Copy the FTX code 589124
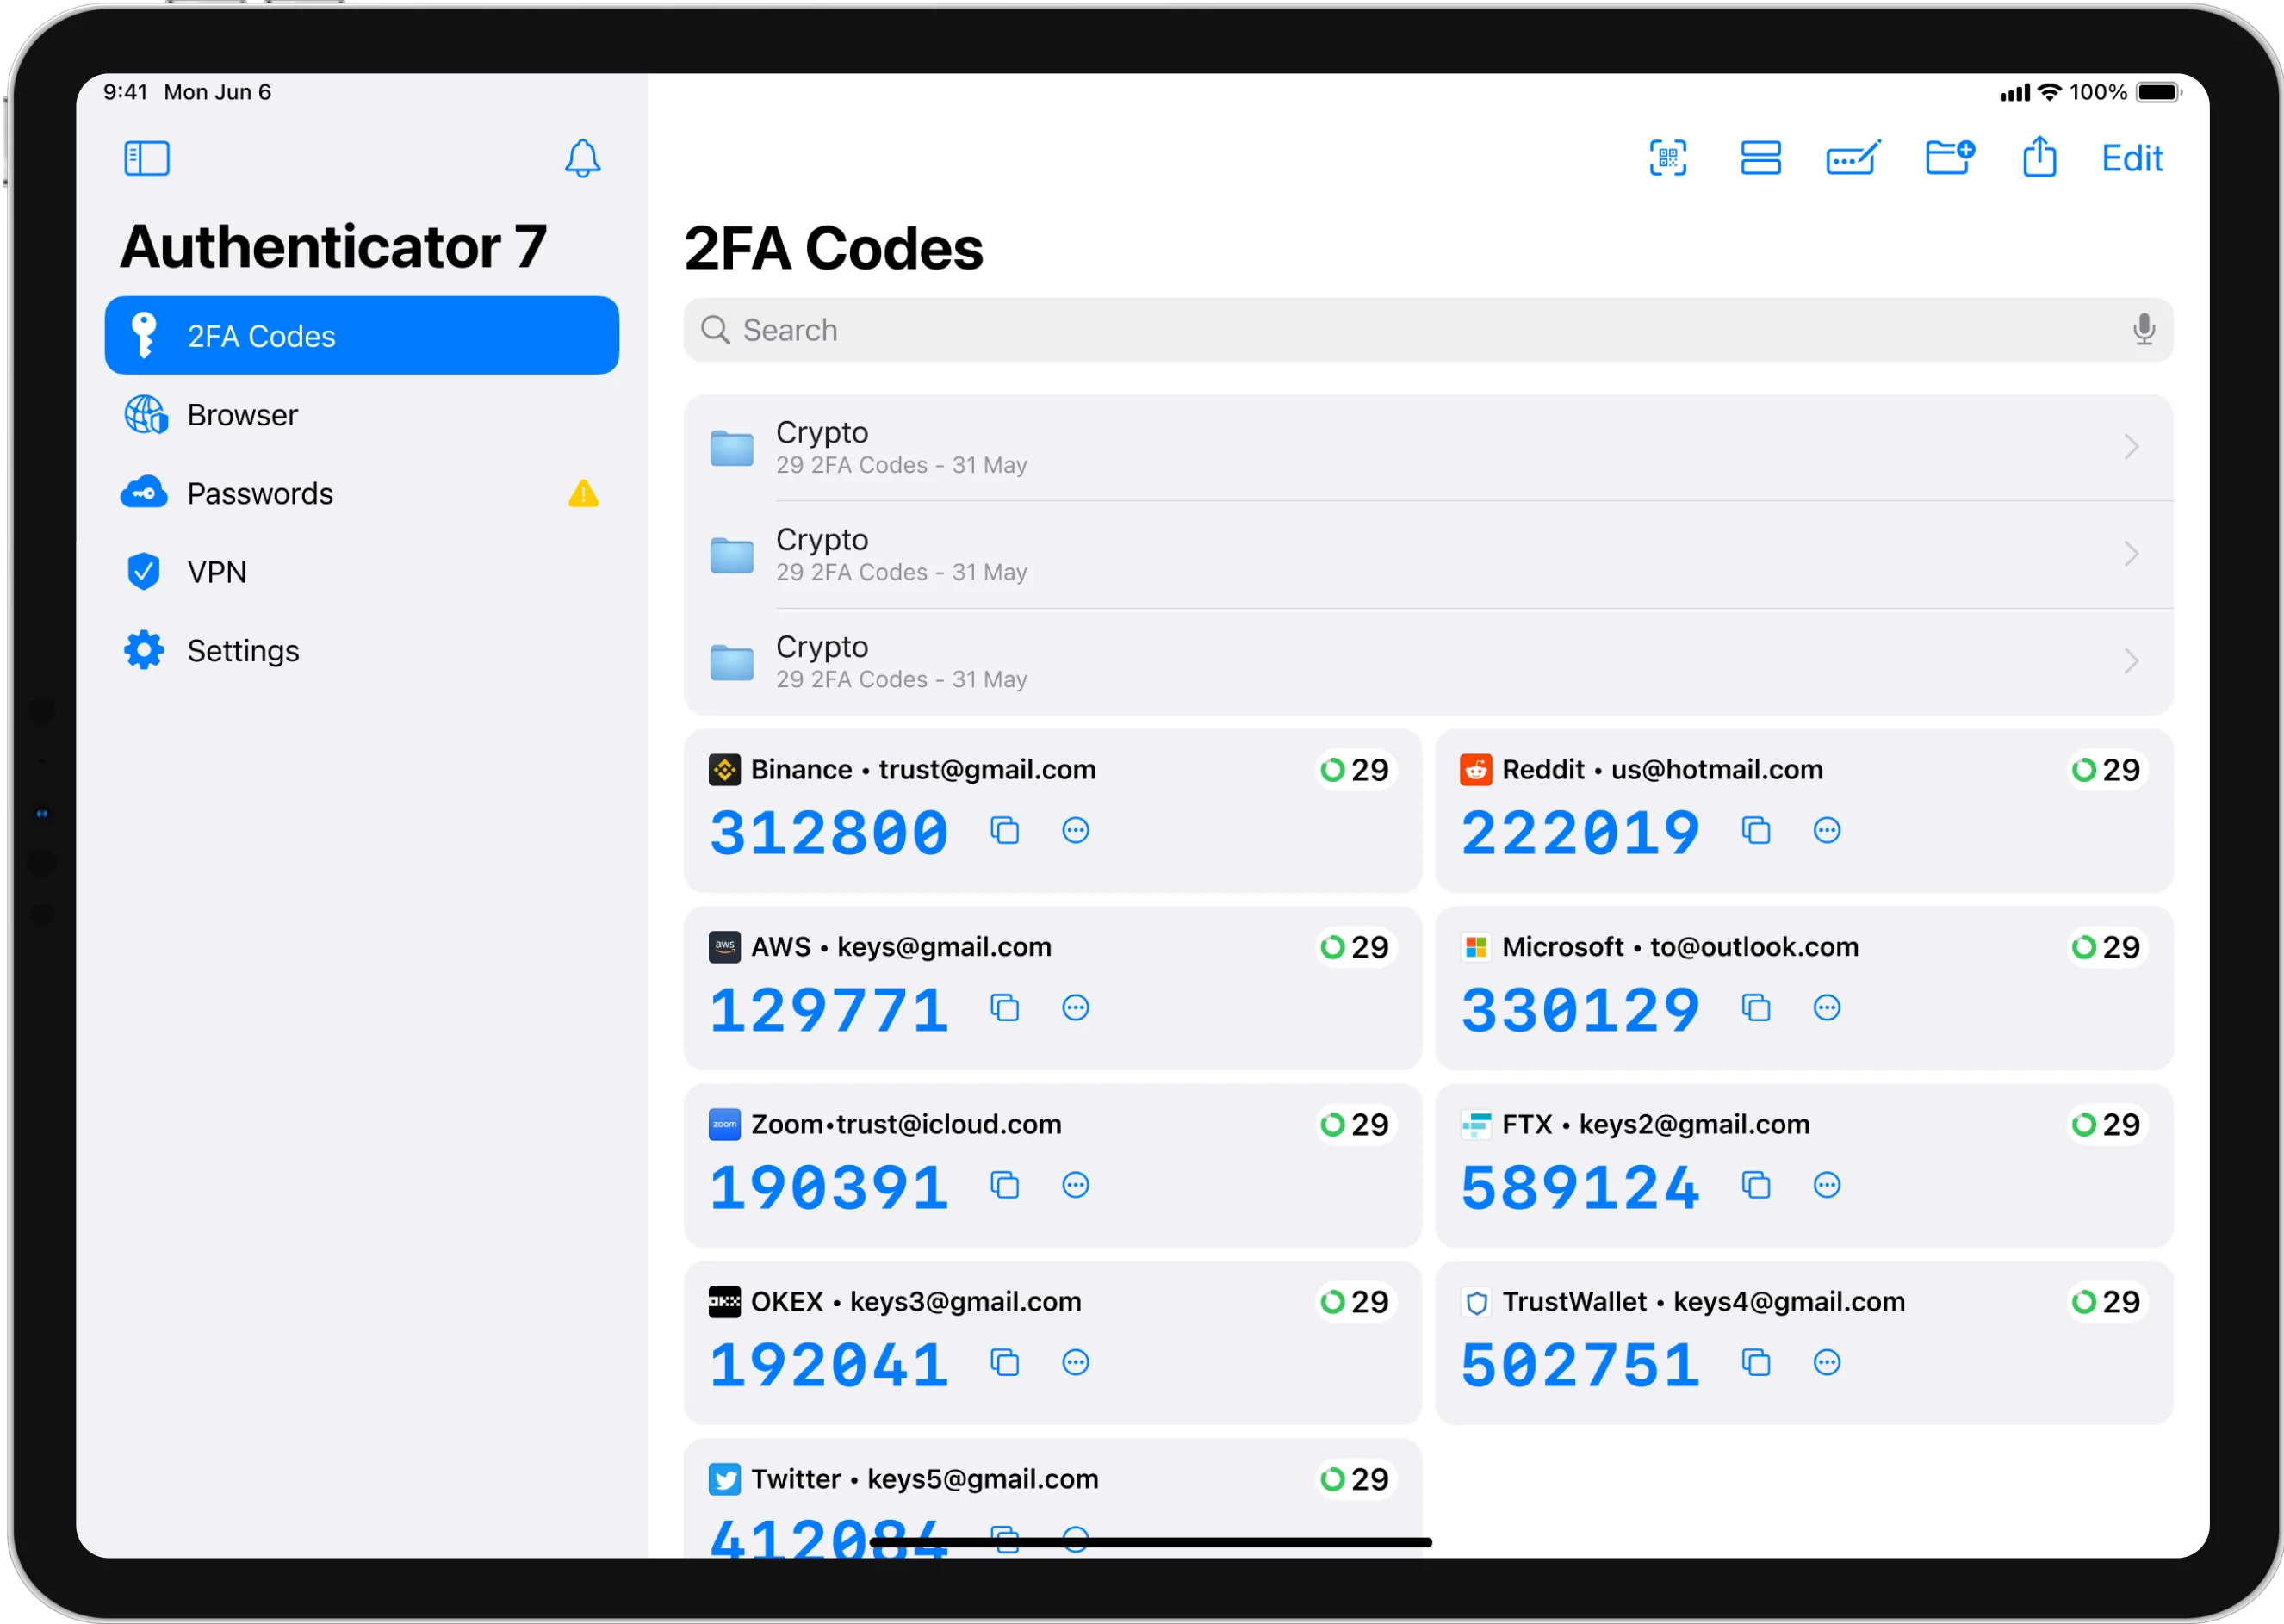 (x=1755, y=1185)
